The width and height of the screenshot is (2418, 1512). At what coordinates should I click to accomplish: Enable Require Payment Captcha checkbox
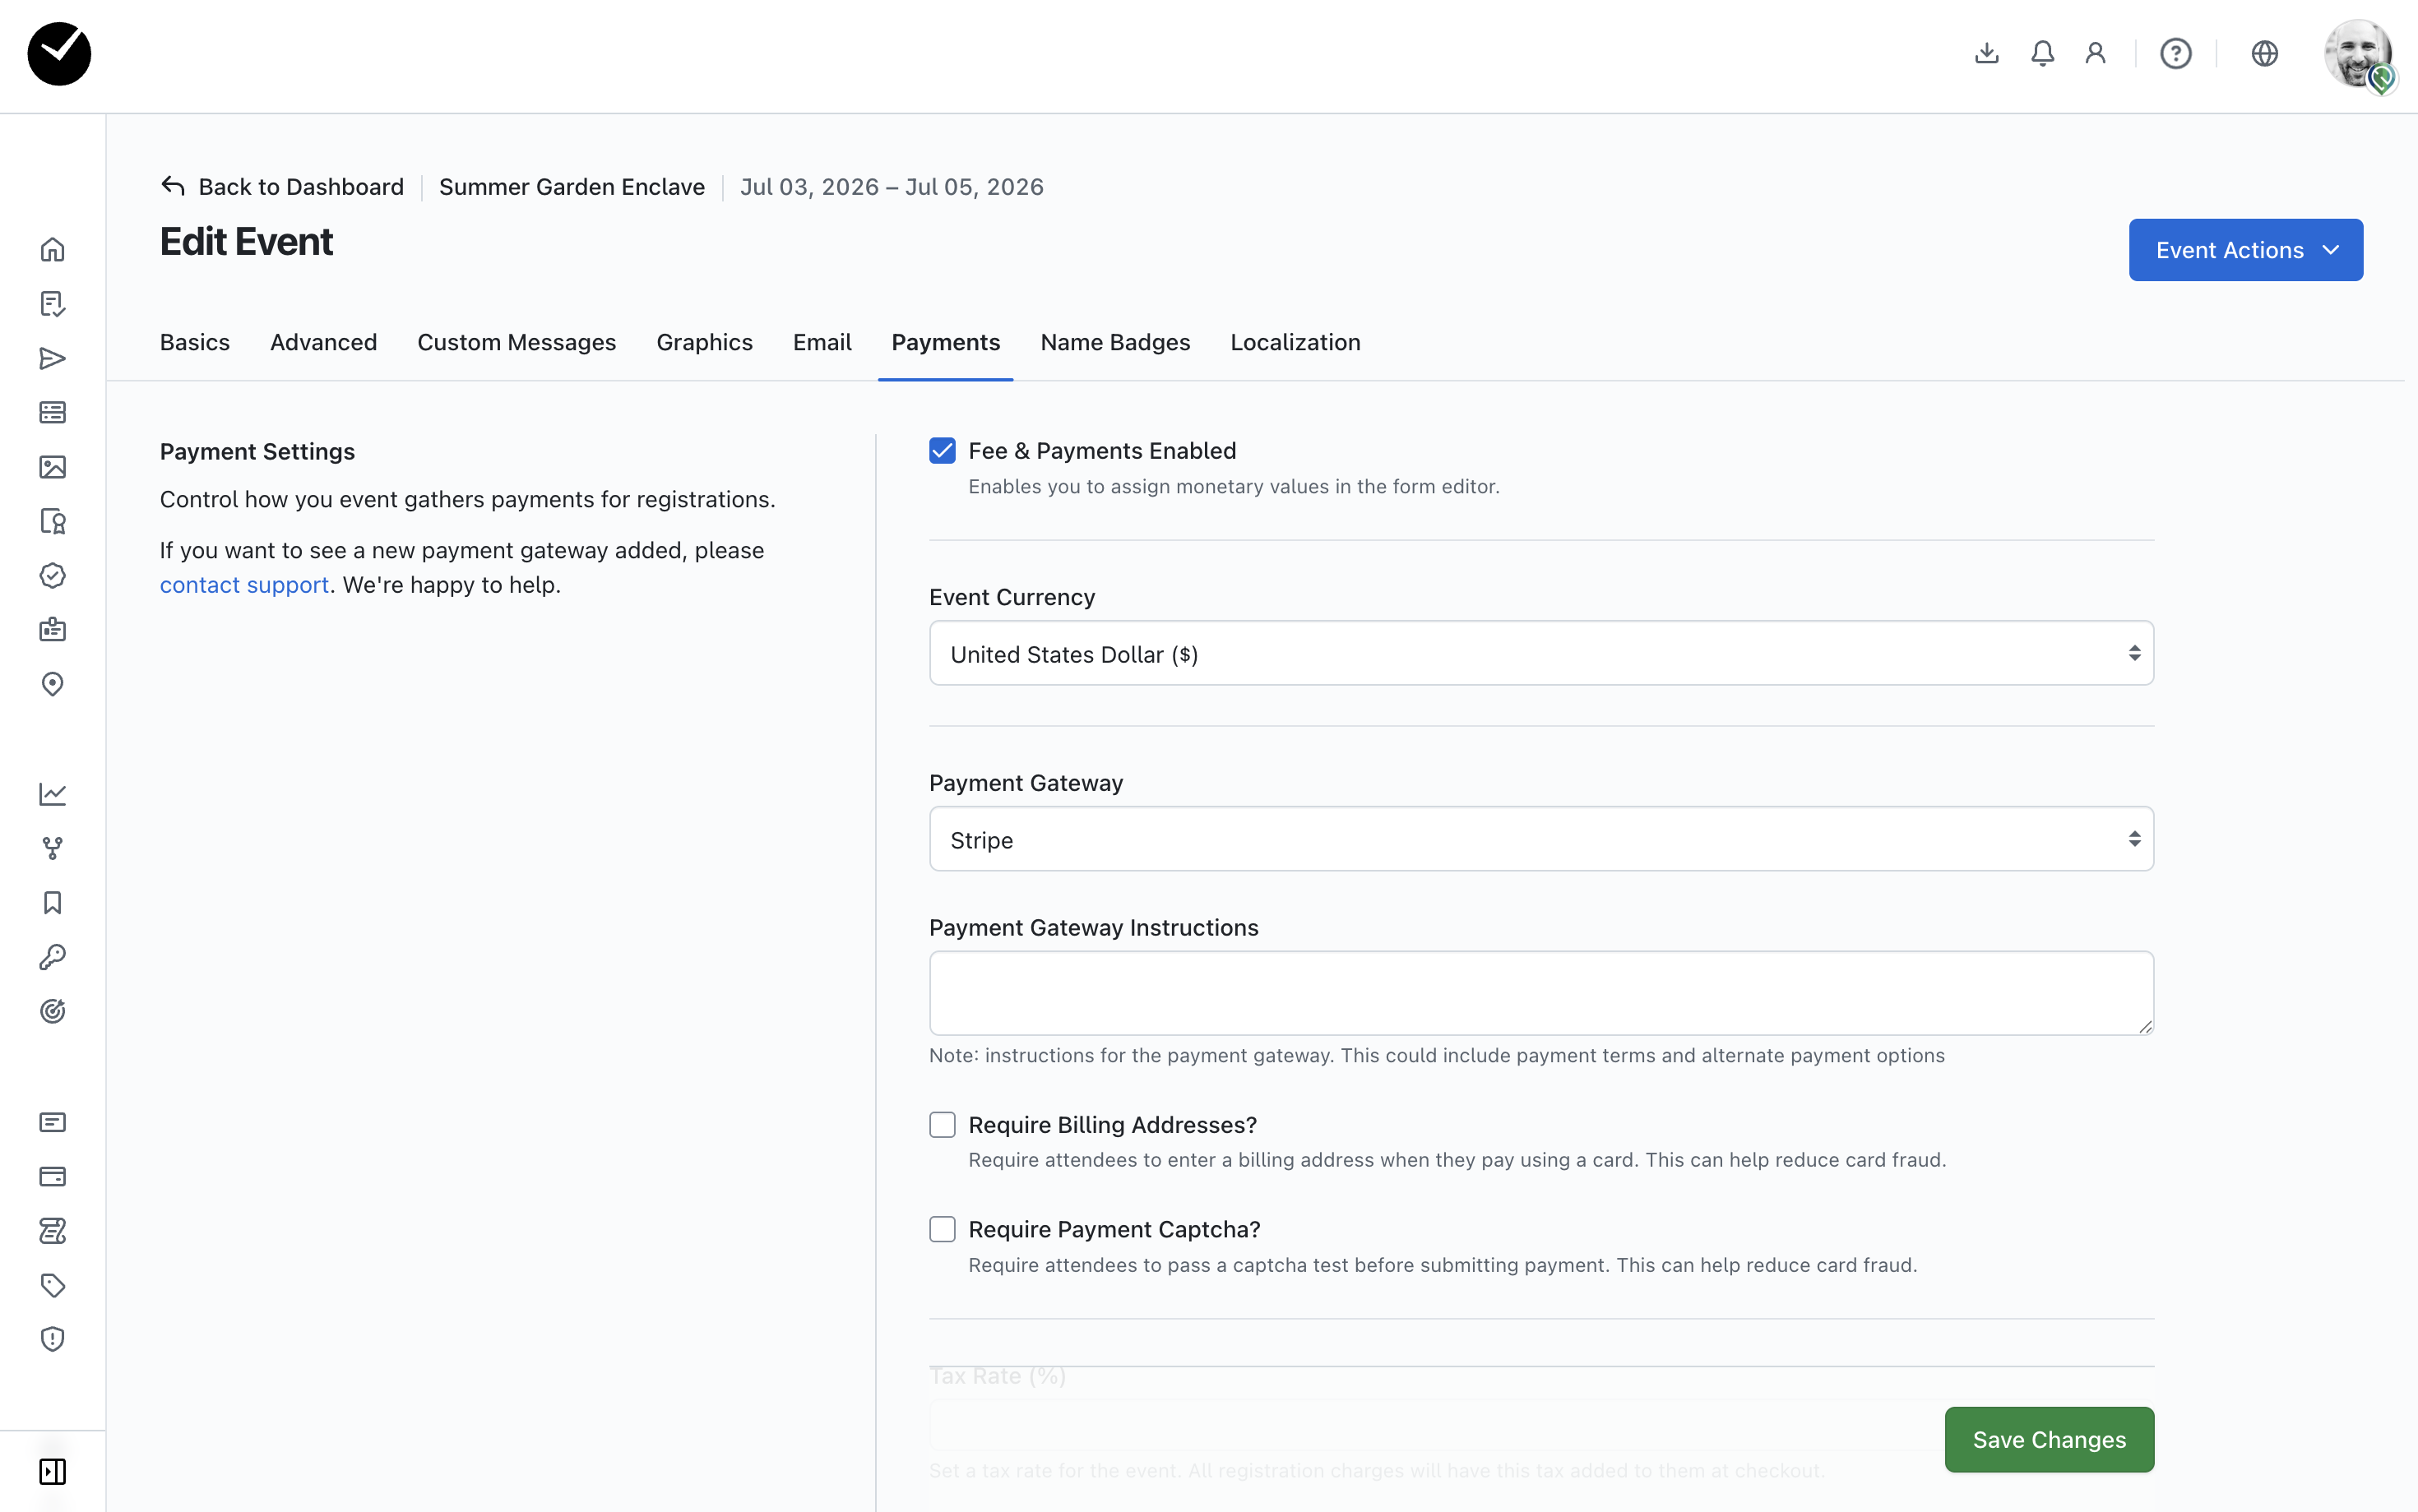942,1229
